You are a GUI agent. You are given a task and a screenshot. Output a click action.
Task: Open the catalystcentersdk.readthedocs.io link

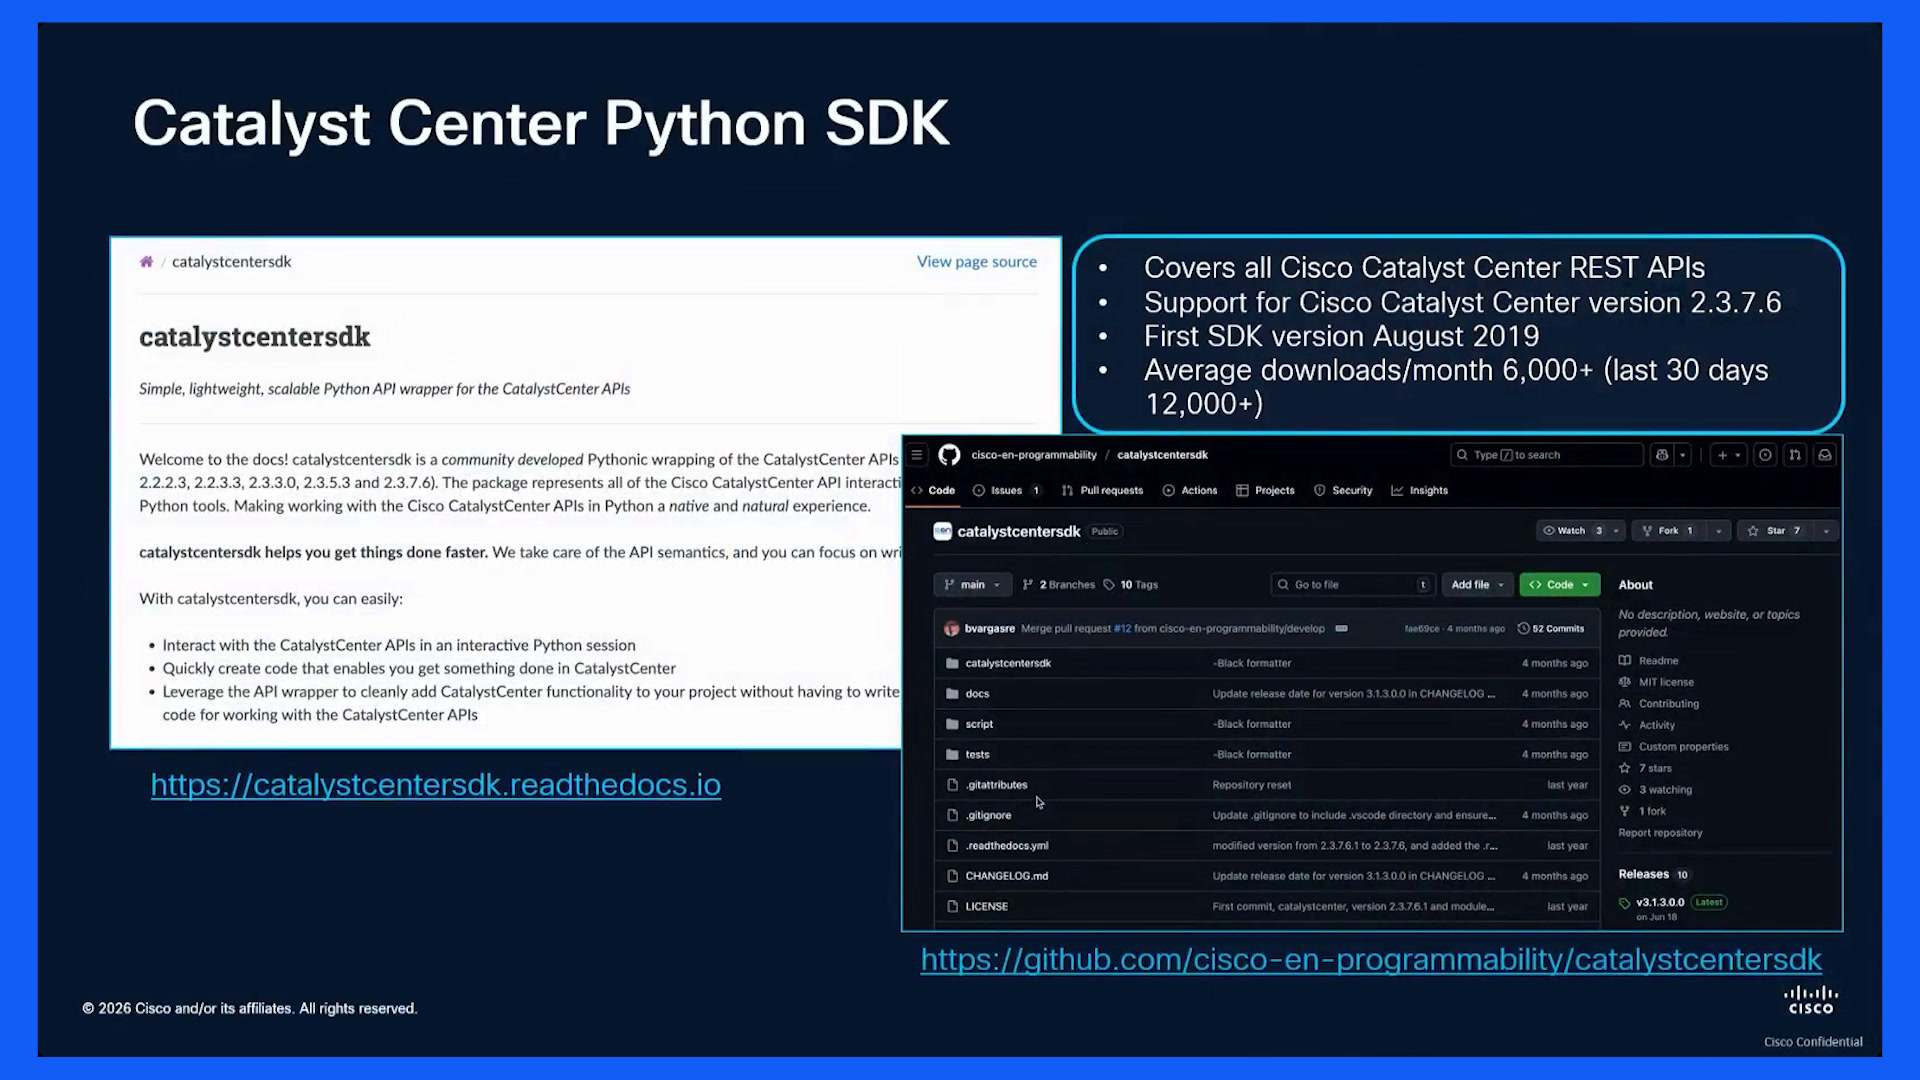tap(436, 785)
